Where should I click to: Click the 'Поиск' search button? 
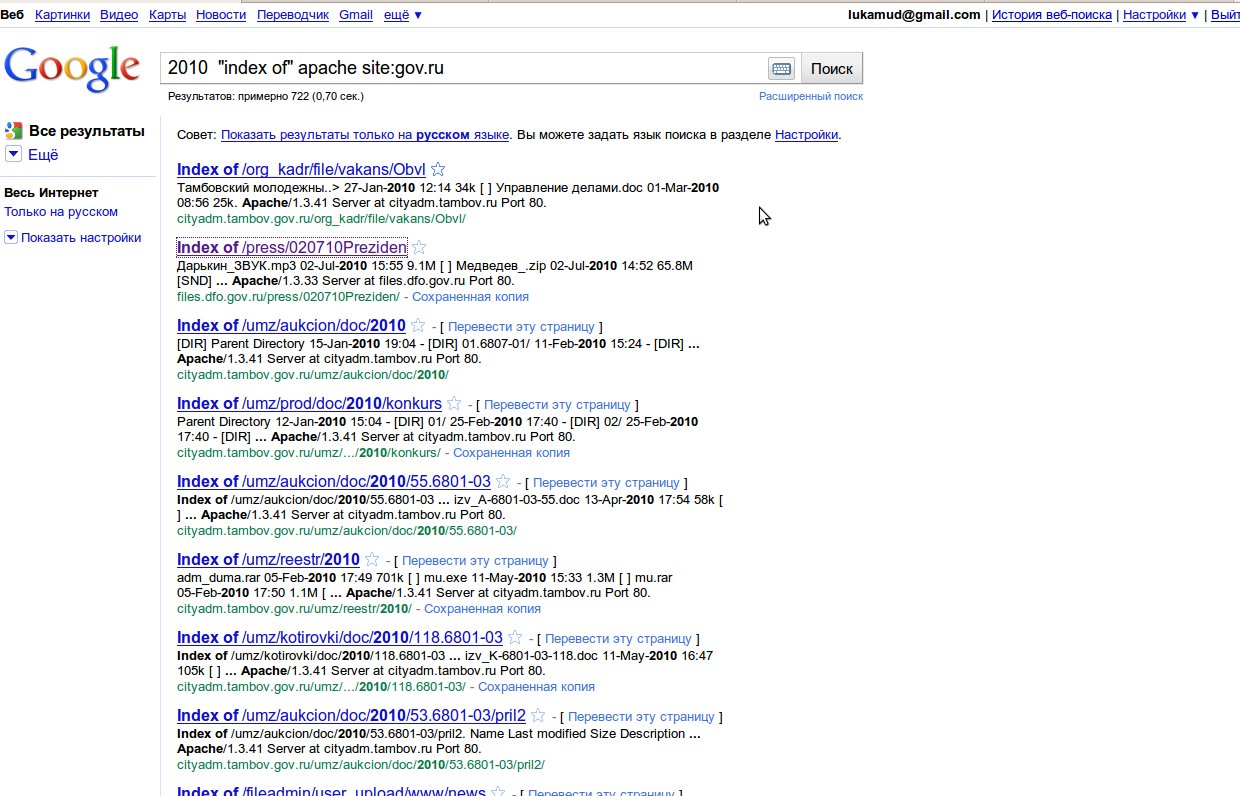click(832, 69)
